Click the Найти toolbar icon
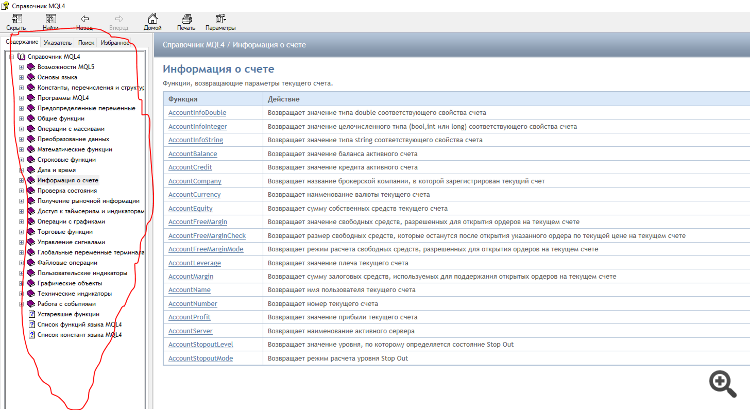This screenshot has height=410, width=750. [x=51, y=19]
